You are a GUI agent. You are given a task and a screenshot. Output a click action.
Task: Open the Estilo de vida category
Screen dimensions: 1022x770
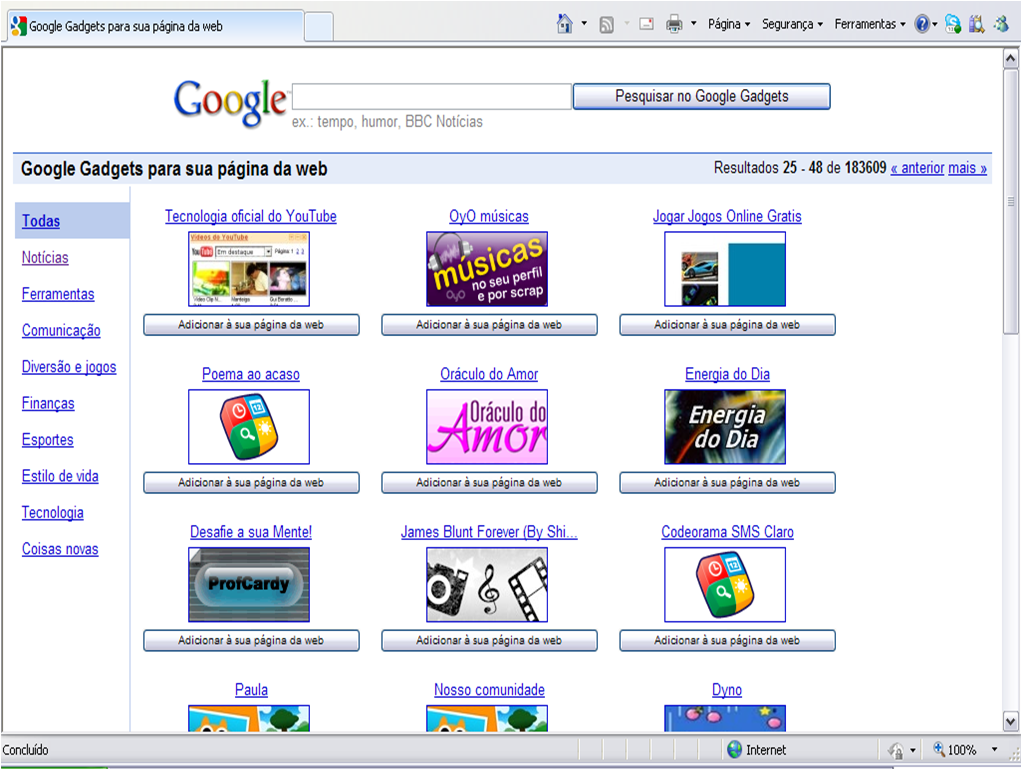click(60, 477)
